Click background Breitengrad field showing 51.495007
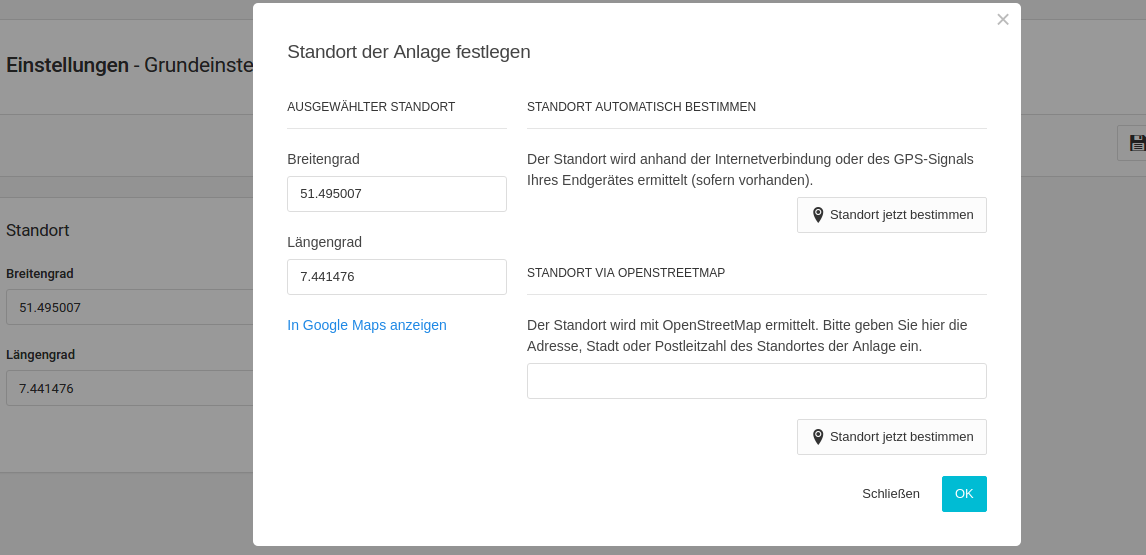Screen dimensions: 1146x555 tap(130, 307)
